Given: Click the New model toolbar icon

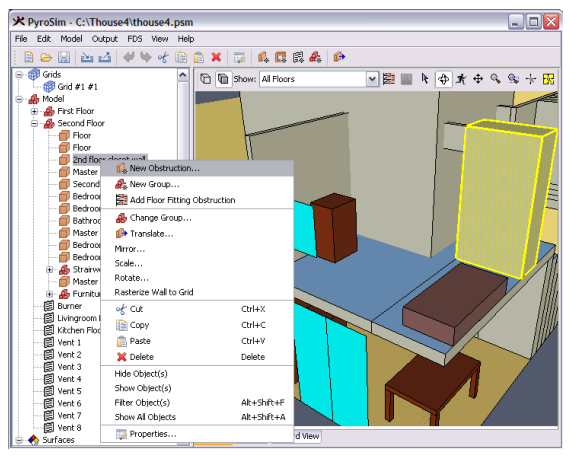Looking at the screenshot, I should point(29,57).
